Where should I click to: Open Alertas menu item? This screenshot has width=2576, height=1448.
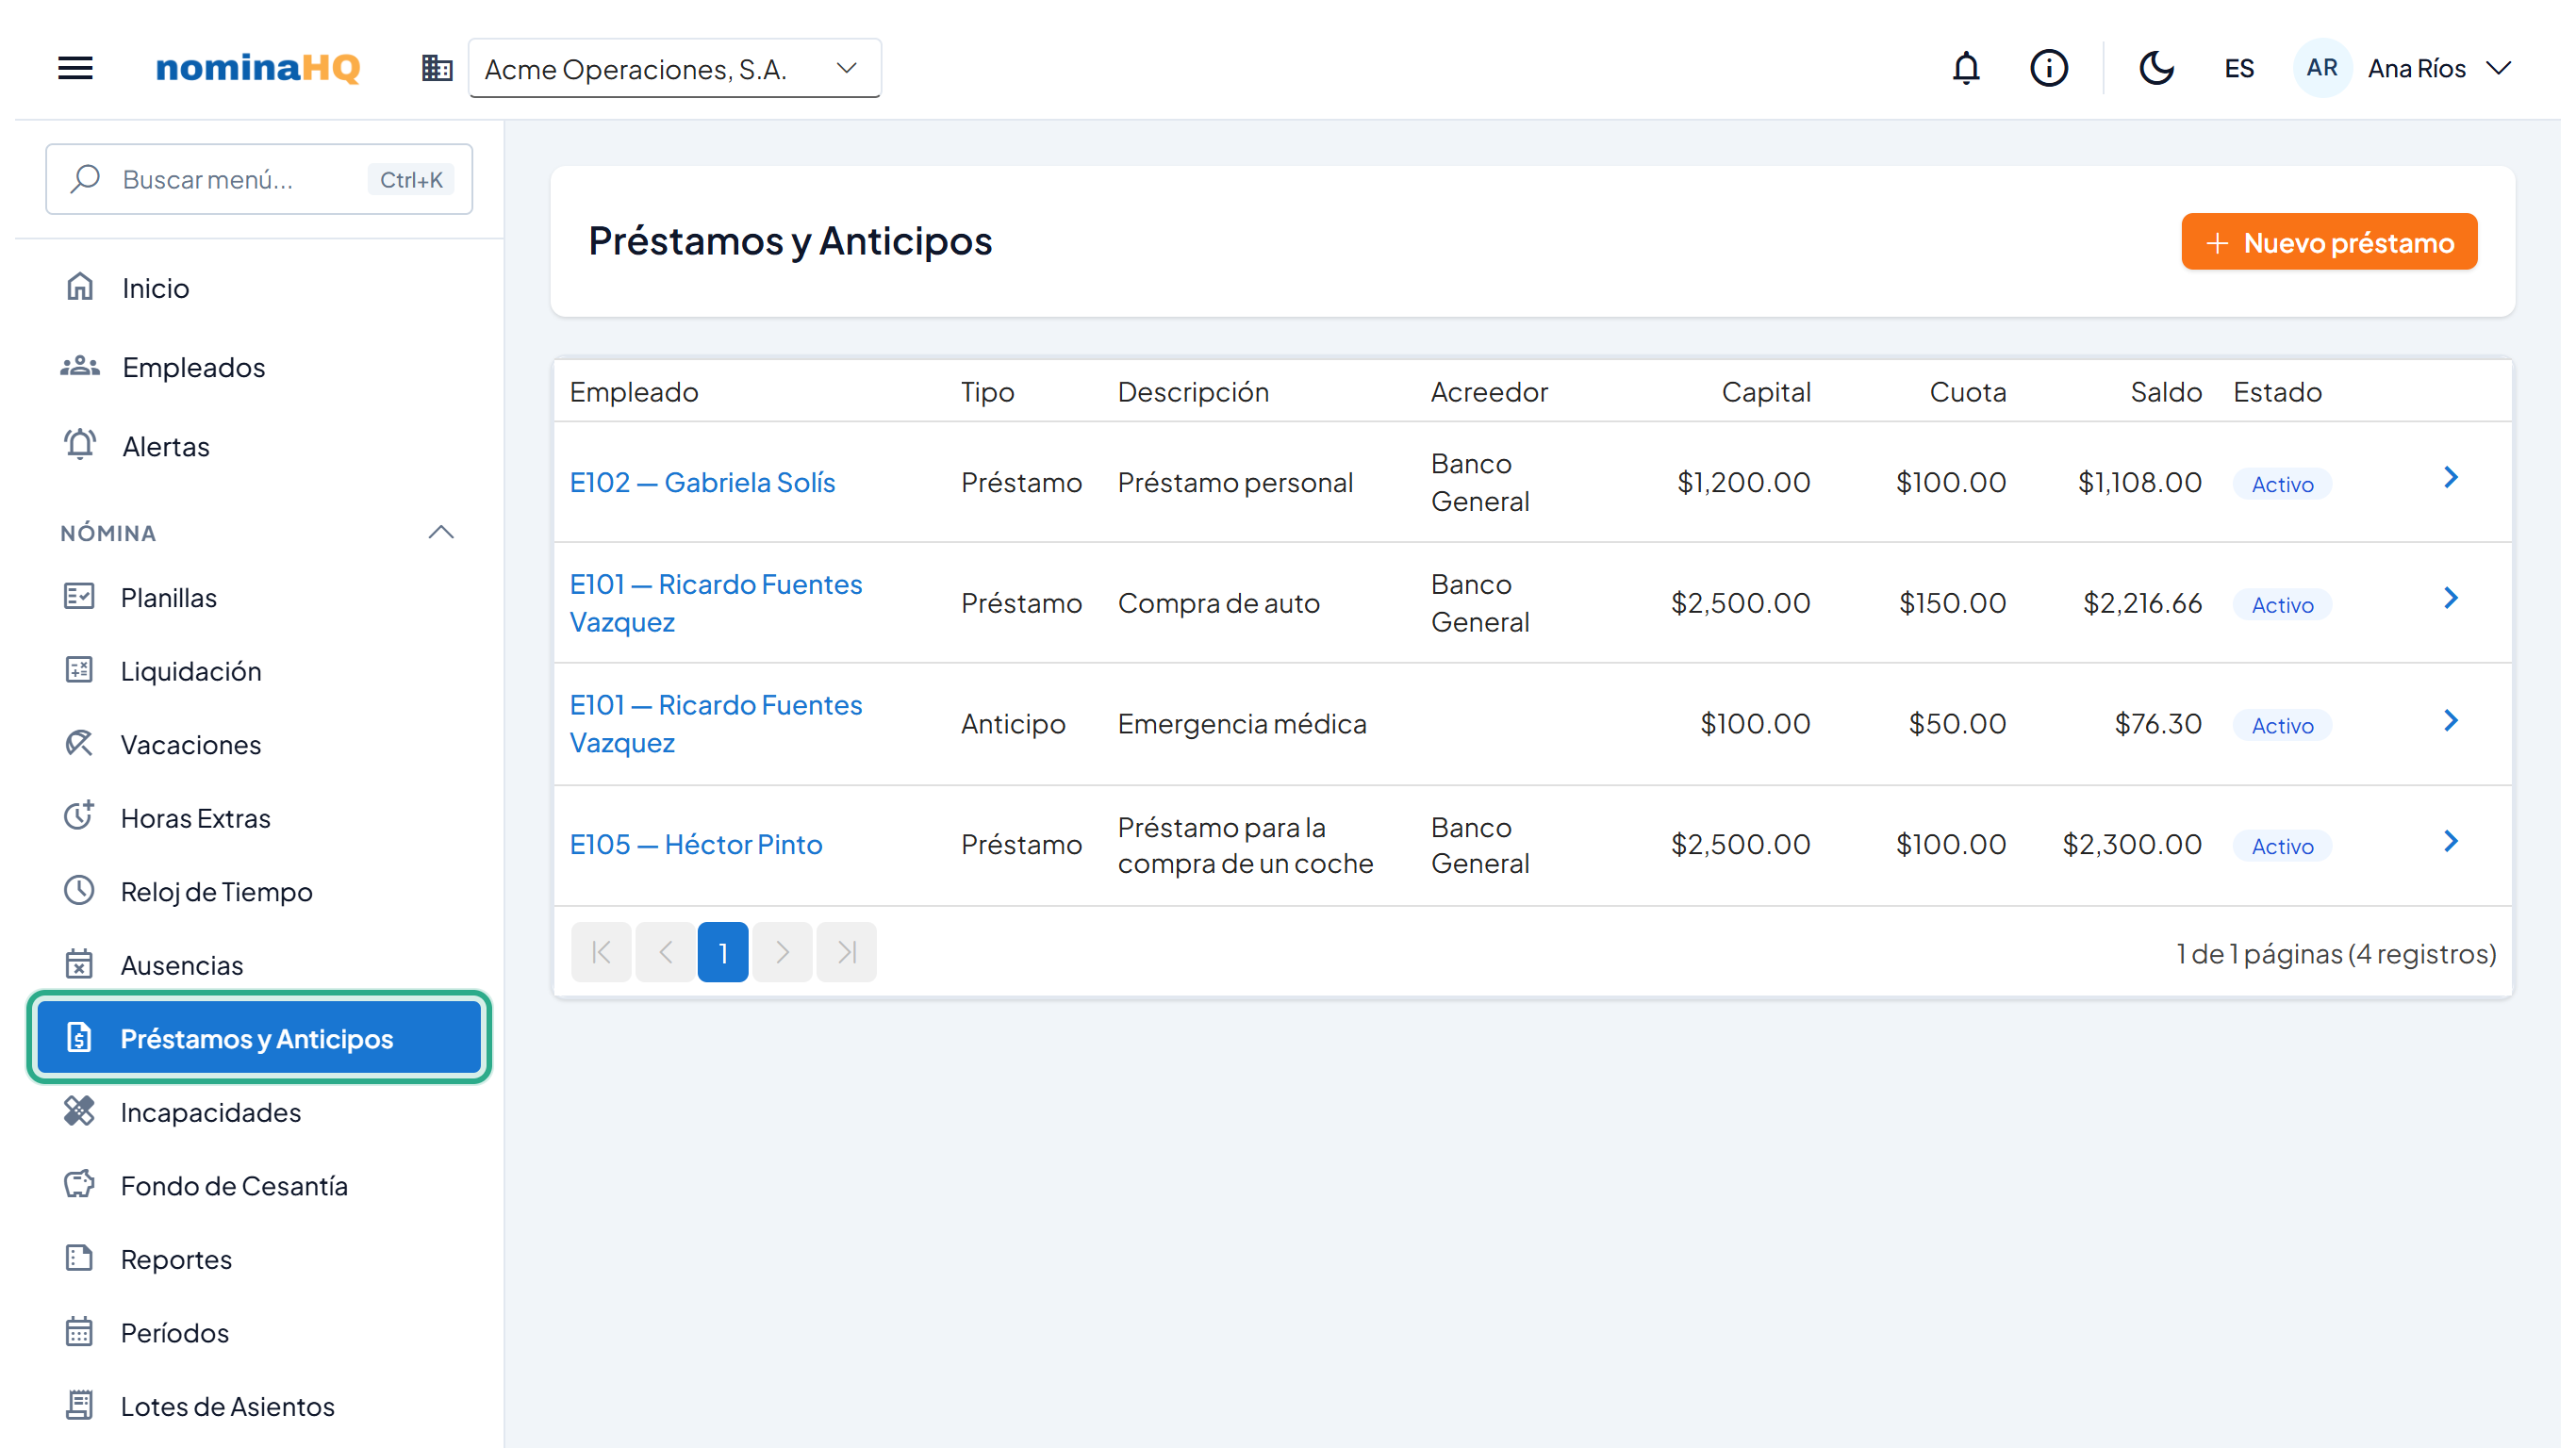259,446
